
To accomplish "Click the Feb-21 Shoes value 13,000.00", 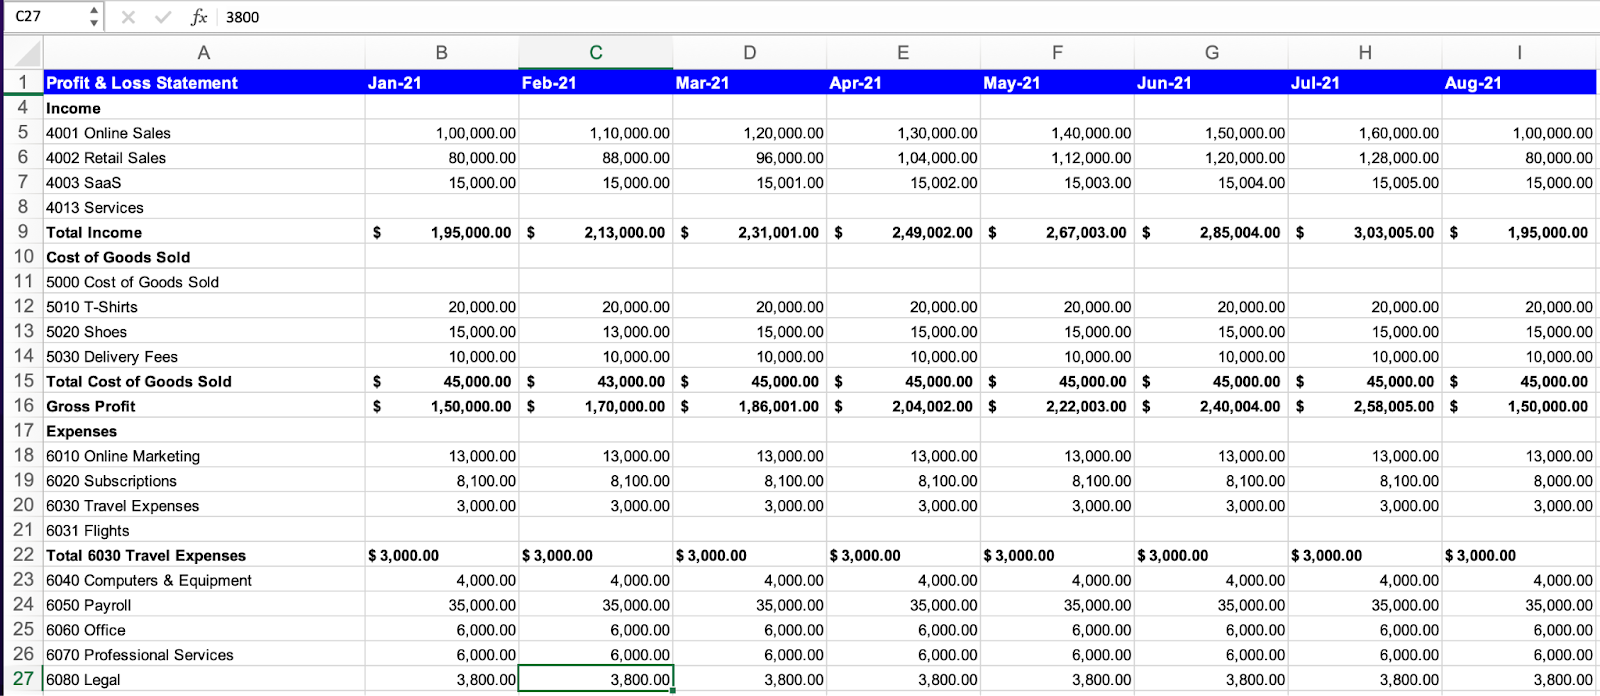I will [x=596, y=332].
